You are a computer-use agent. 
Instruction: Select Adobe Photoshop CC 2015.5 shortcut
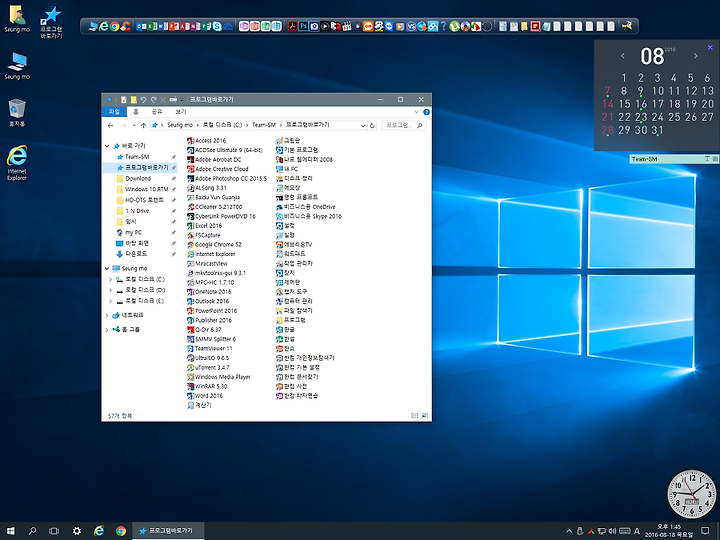227,178
